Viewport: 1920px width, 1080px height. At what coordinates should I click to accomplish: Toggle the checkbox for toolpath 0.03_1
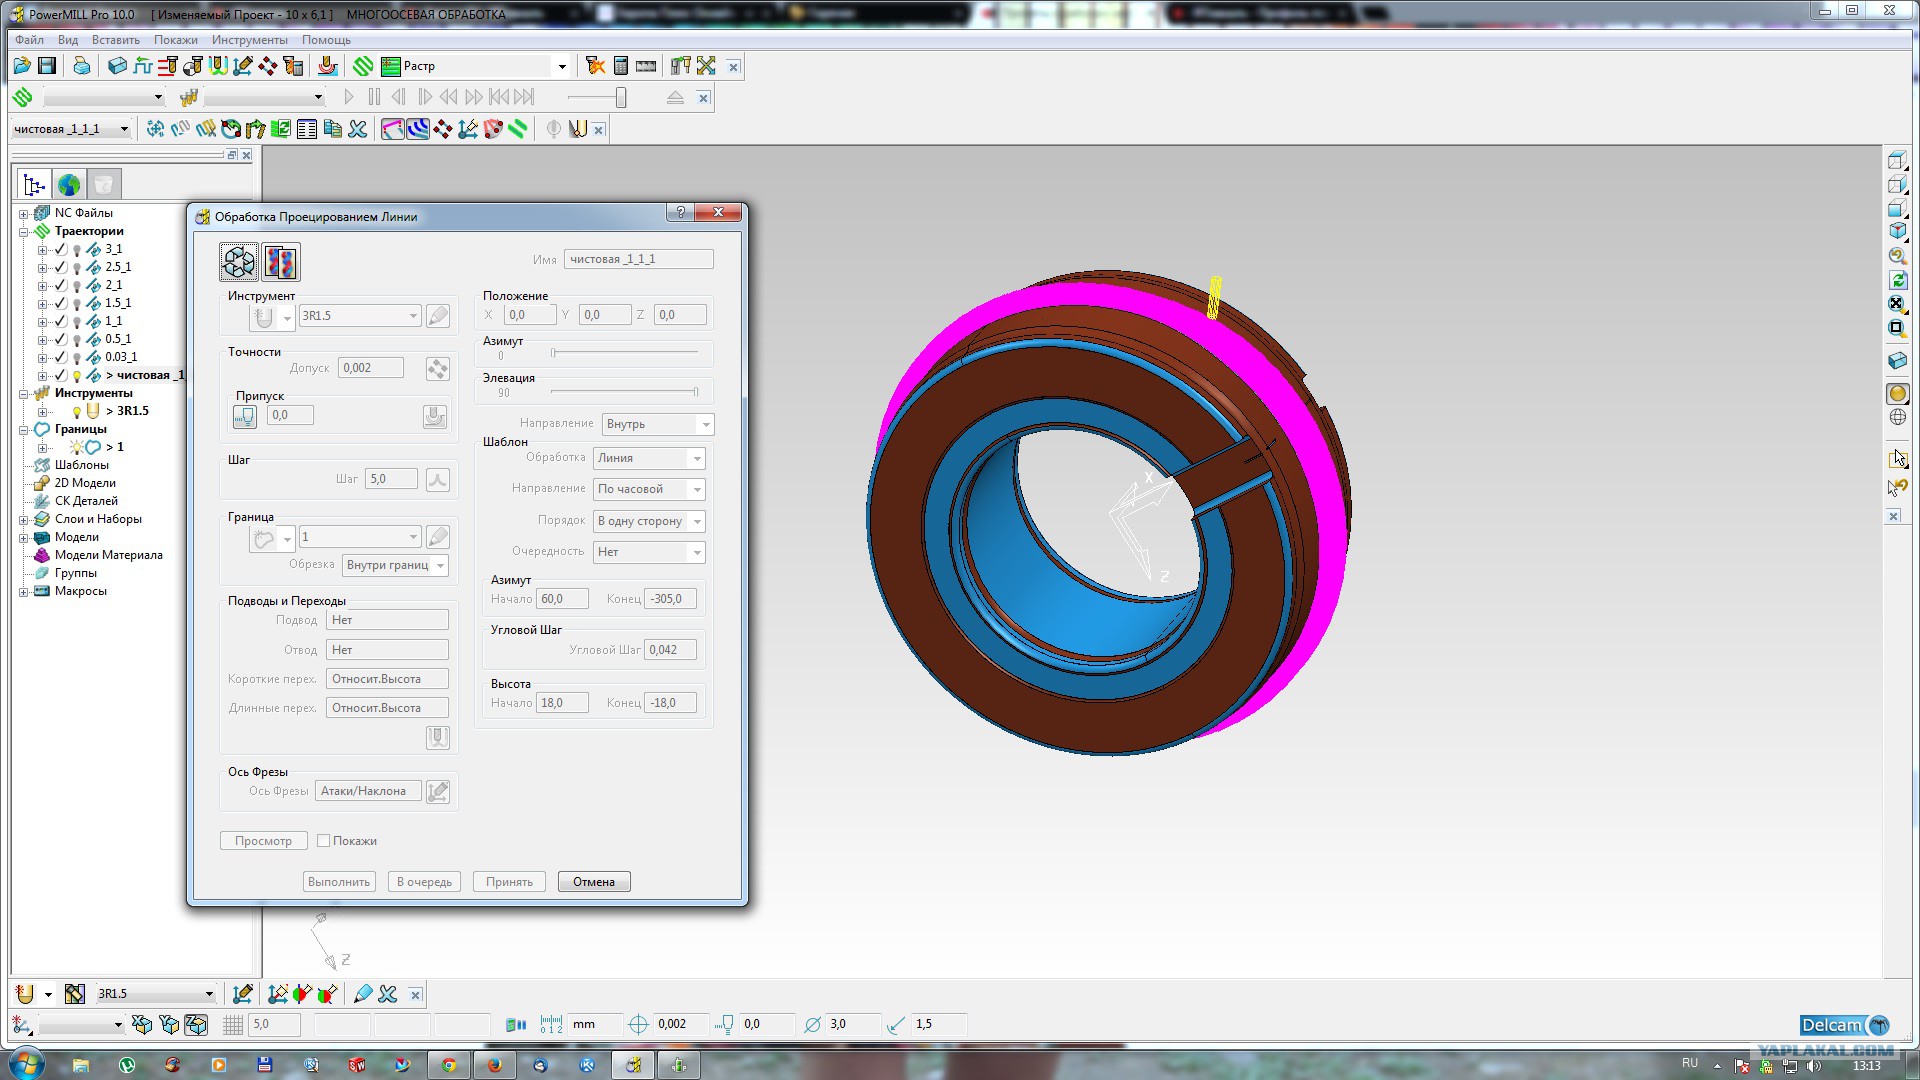click(x=61, y=358)
